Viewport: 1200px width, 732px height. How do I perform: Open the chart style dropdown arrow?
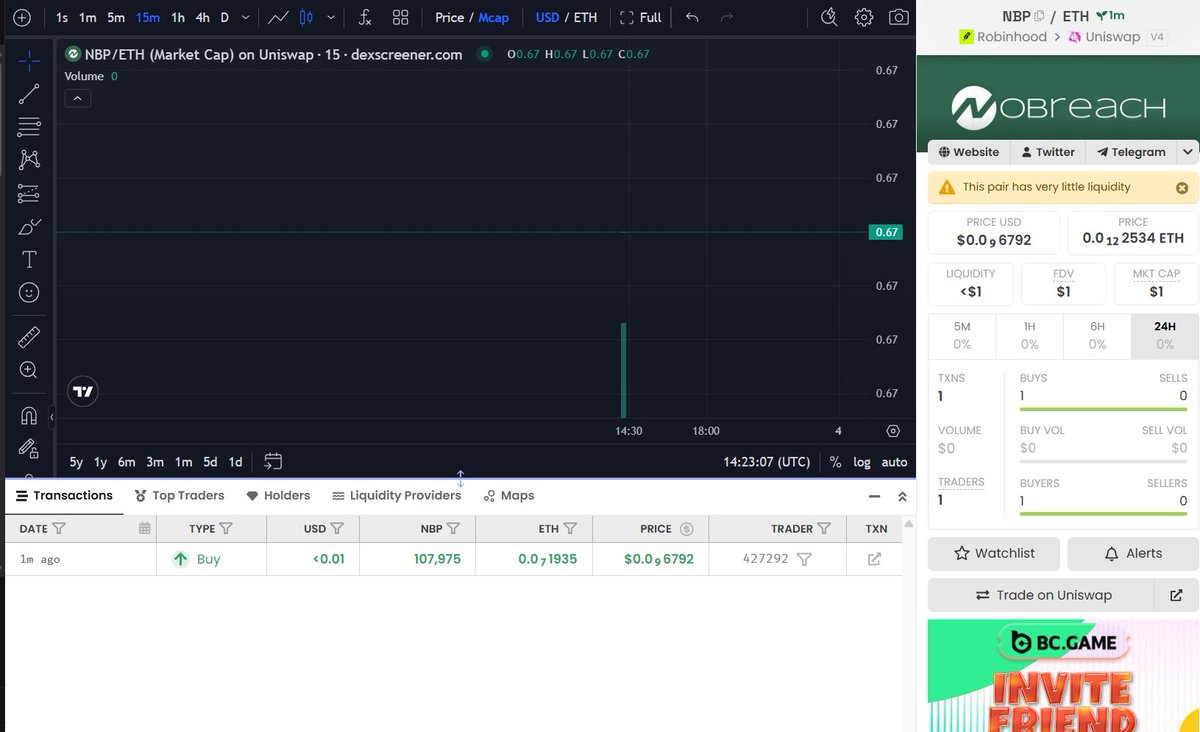[331, 17]
